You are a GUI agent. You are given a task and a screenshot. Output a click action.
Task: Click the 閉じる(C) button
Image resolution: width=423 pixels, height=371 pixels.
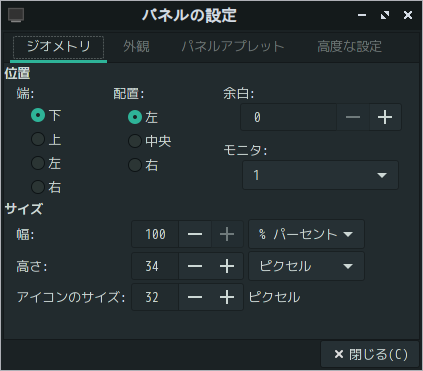click(x=370, y=354)
